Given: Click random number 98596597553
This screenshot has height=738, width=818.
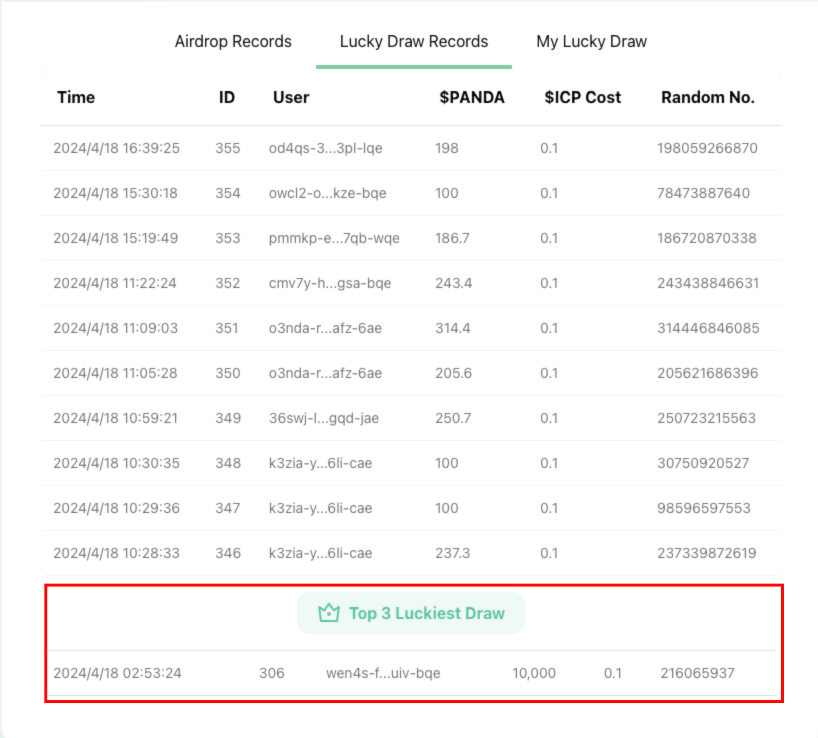Looking at the screenshot, I should [x=704, y=508].
